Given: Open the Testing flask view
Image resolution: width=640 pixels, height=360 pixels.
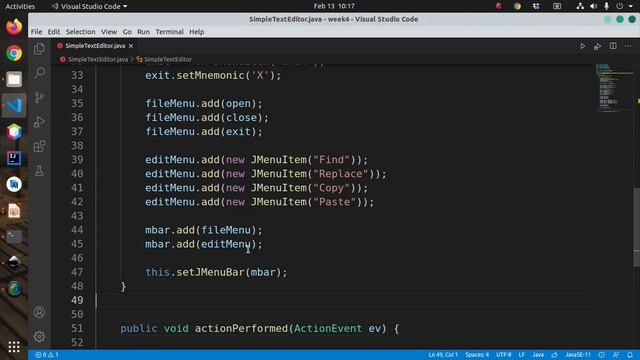Looking at the screenshot, I should pyautogui.click(x=39, y=171).
